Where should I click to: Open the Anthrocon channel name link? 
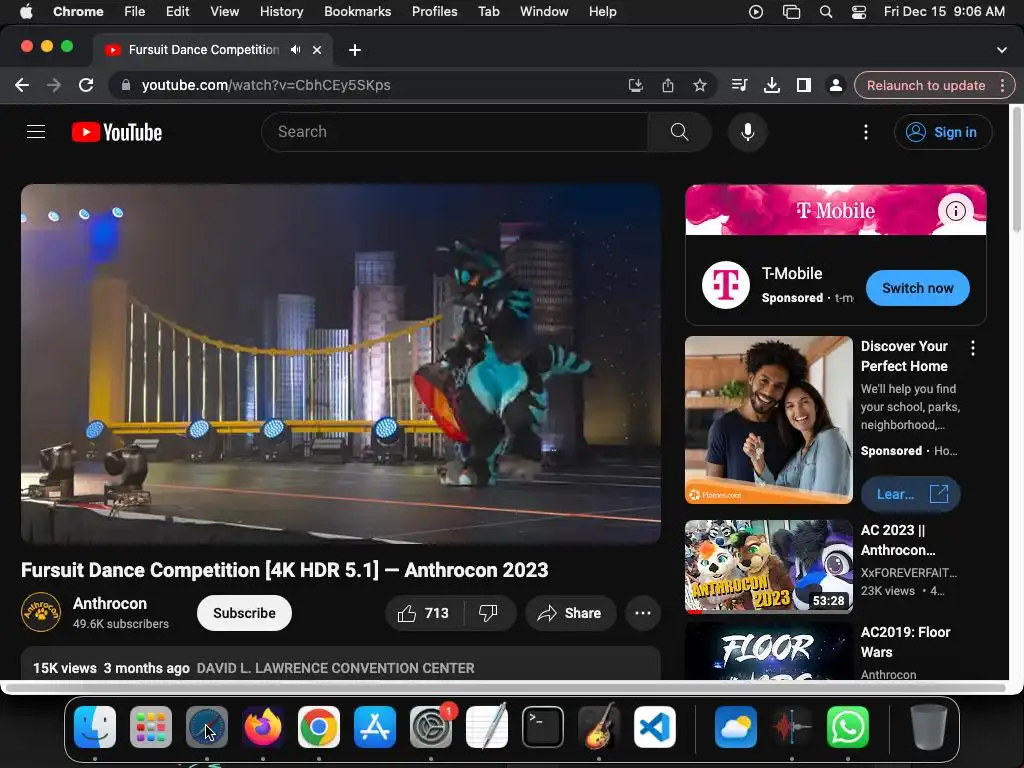(x=110, y=603)
